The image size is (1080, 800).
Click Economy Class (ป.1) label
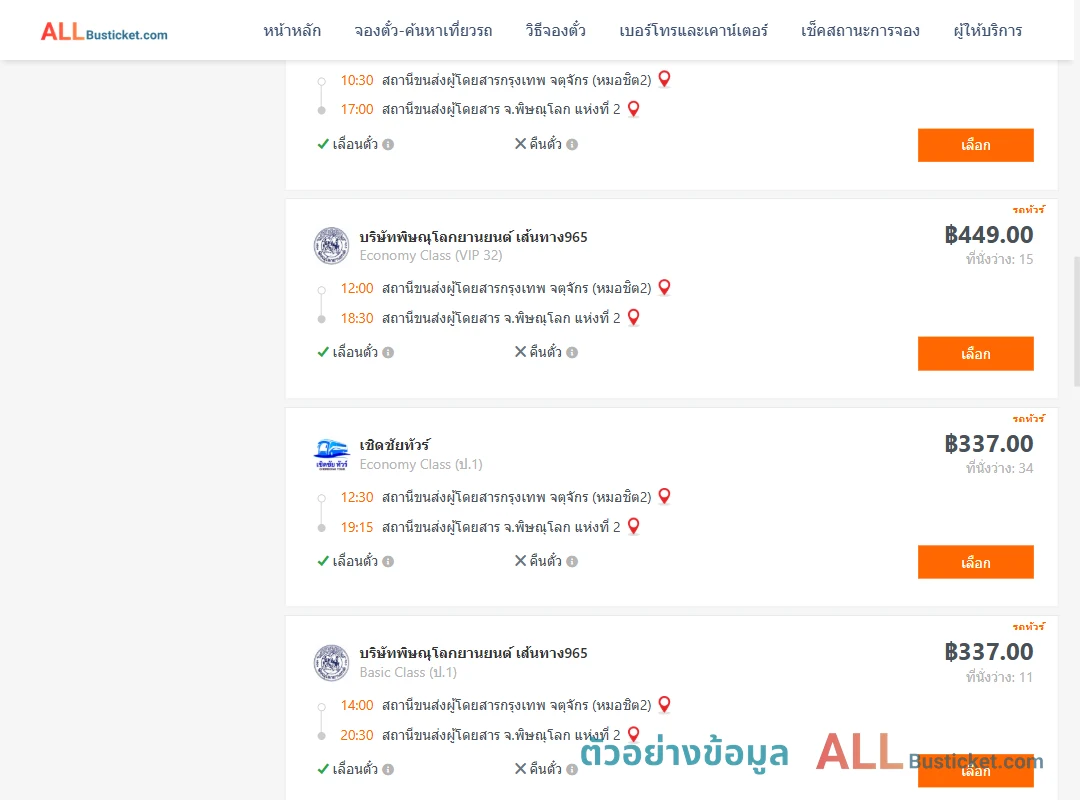(x=421, y=464)
